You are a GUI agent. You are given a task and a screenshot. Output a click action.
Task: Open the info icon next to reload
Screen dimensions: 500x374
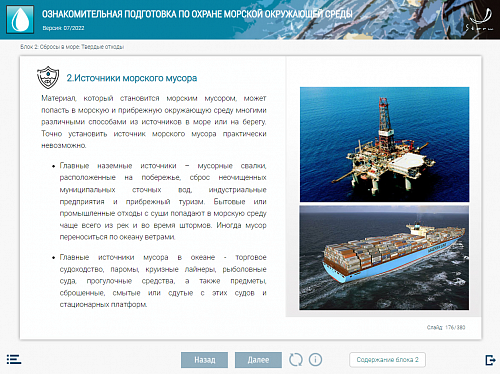tap(315, 360)
